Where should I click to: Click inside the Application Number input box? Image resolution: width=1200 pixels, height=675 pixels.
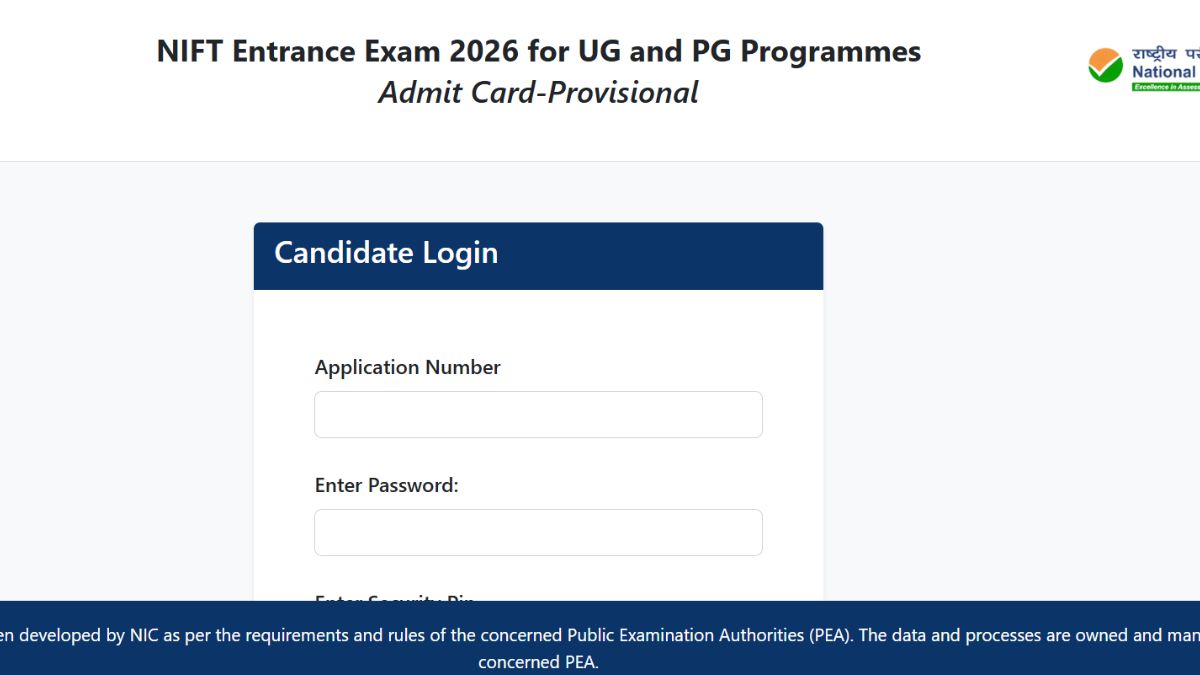538,414
